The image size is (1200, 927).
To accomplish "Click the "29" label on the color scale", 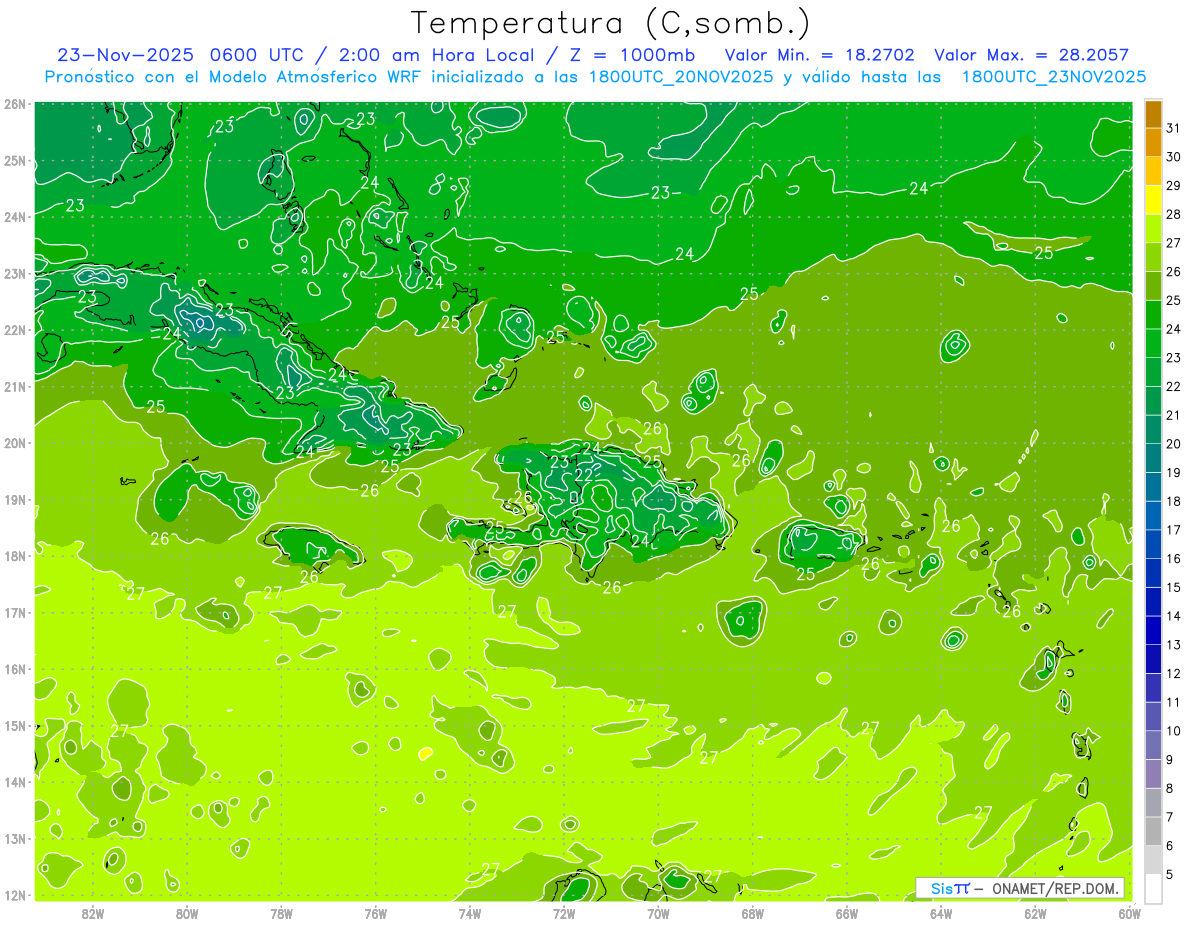I will 1173,185.
